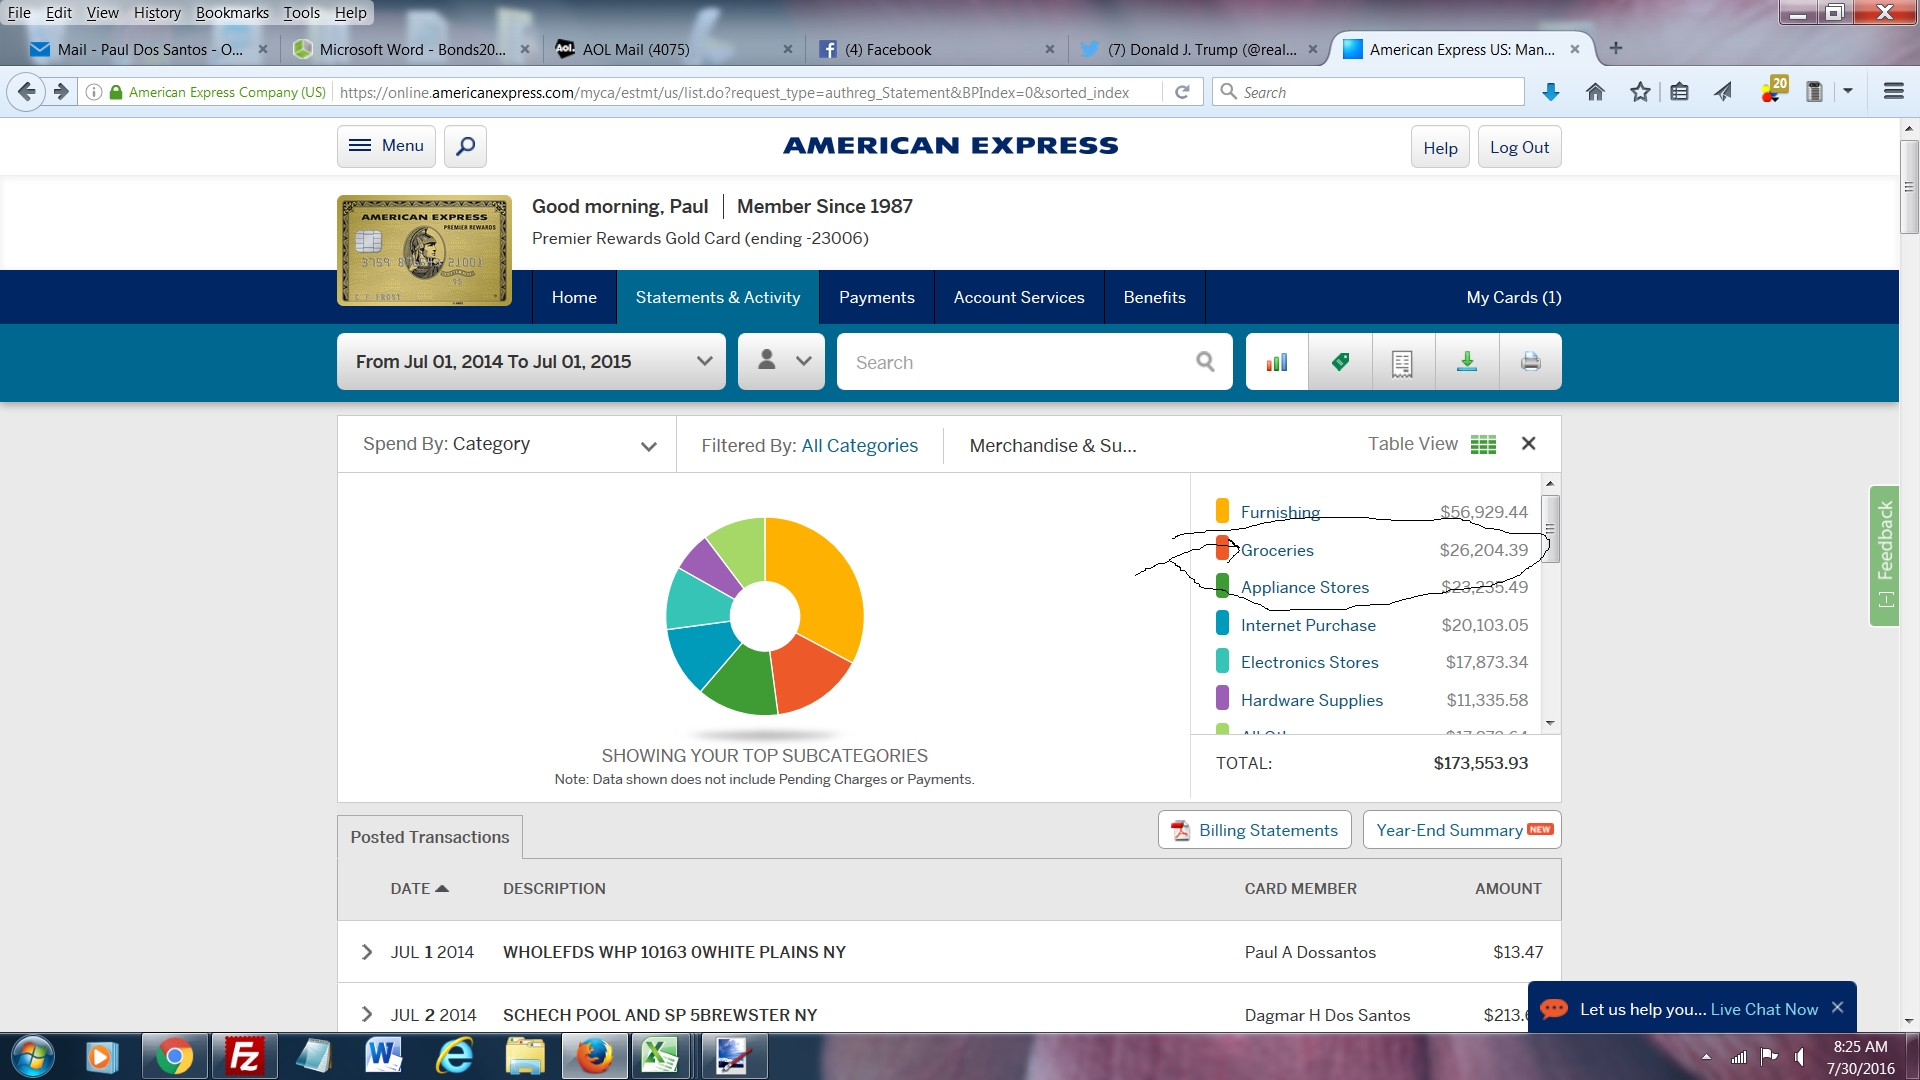Click All Categories filter link
1920x1080 pixels.
859,446
